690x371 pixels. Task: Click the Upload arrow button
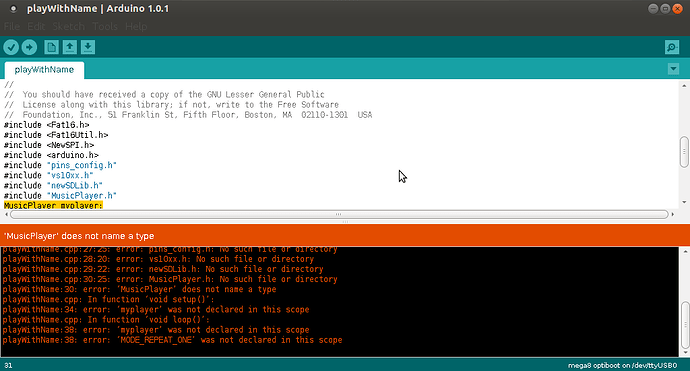click(29, 47)
